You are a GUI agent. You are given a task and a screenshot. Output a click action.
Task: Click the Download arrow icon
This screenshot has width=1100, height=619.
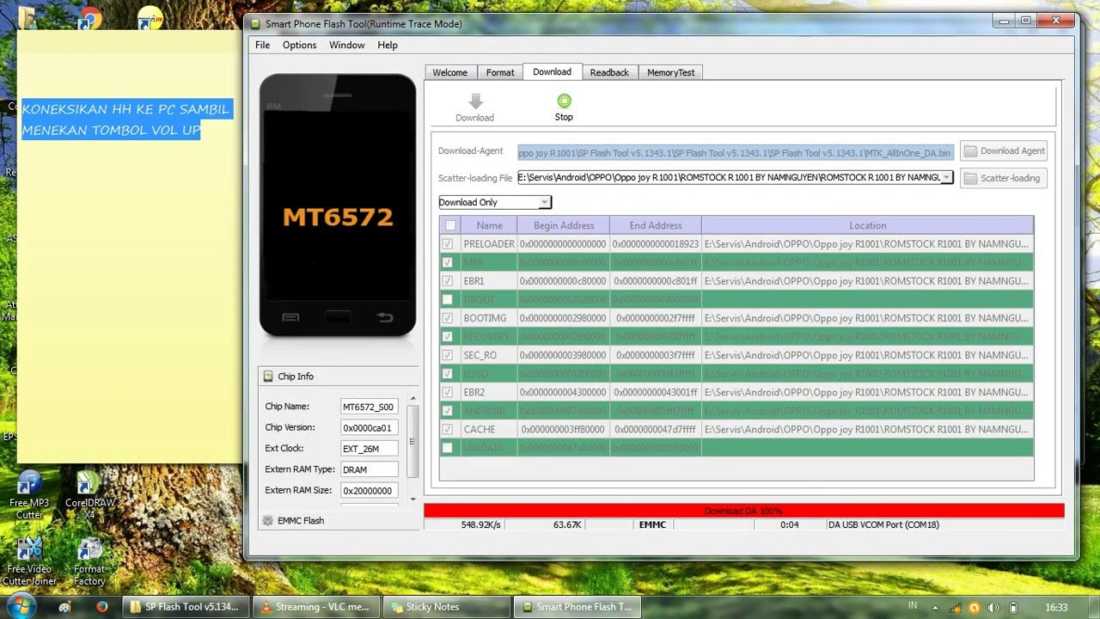pyautogui.click(x=476, y=101)
